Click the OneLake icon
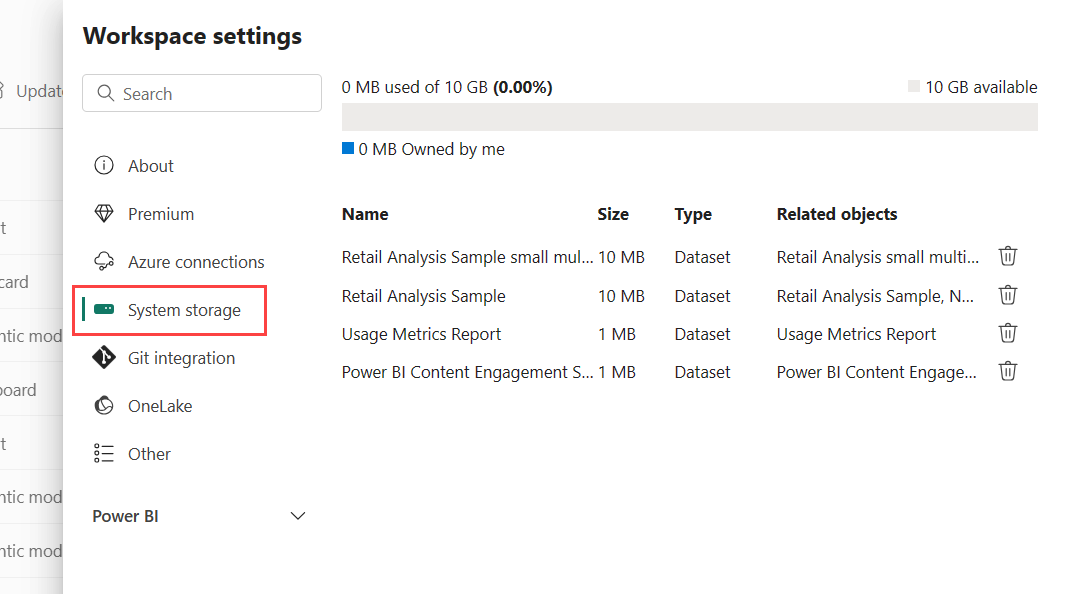 click(104, 406)
